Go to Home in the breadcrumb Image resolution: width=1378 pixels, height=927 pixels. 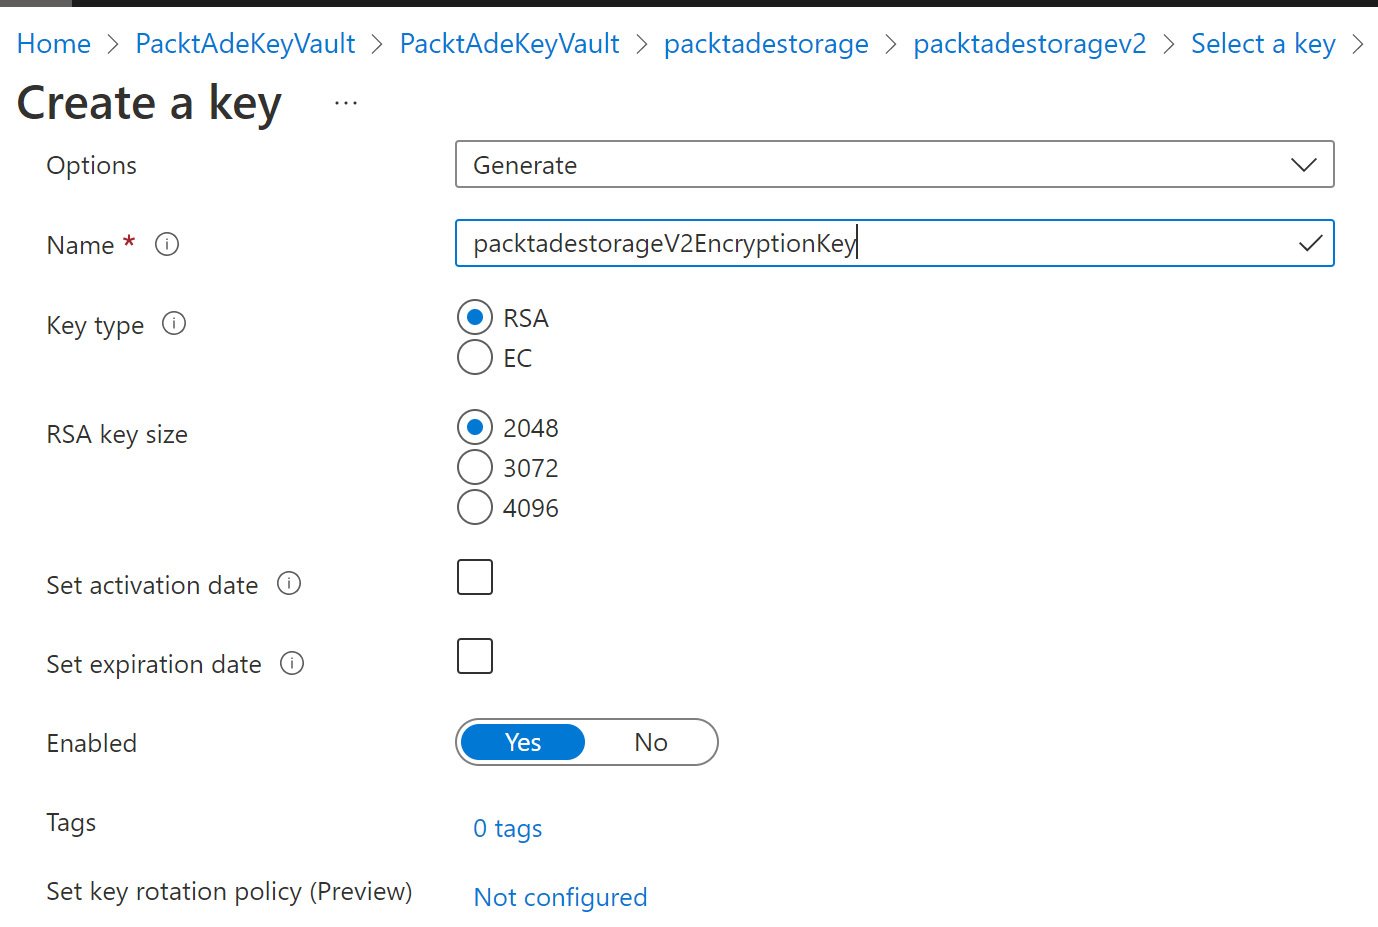tap(54, 44)
